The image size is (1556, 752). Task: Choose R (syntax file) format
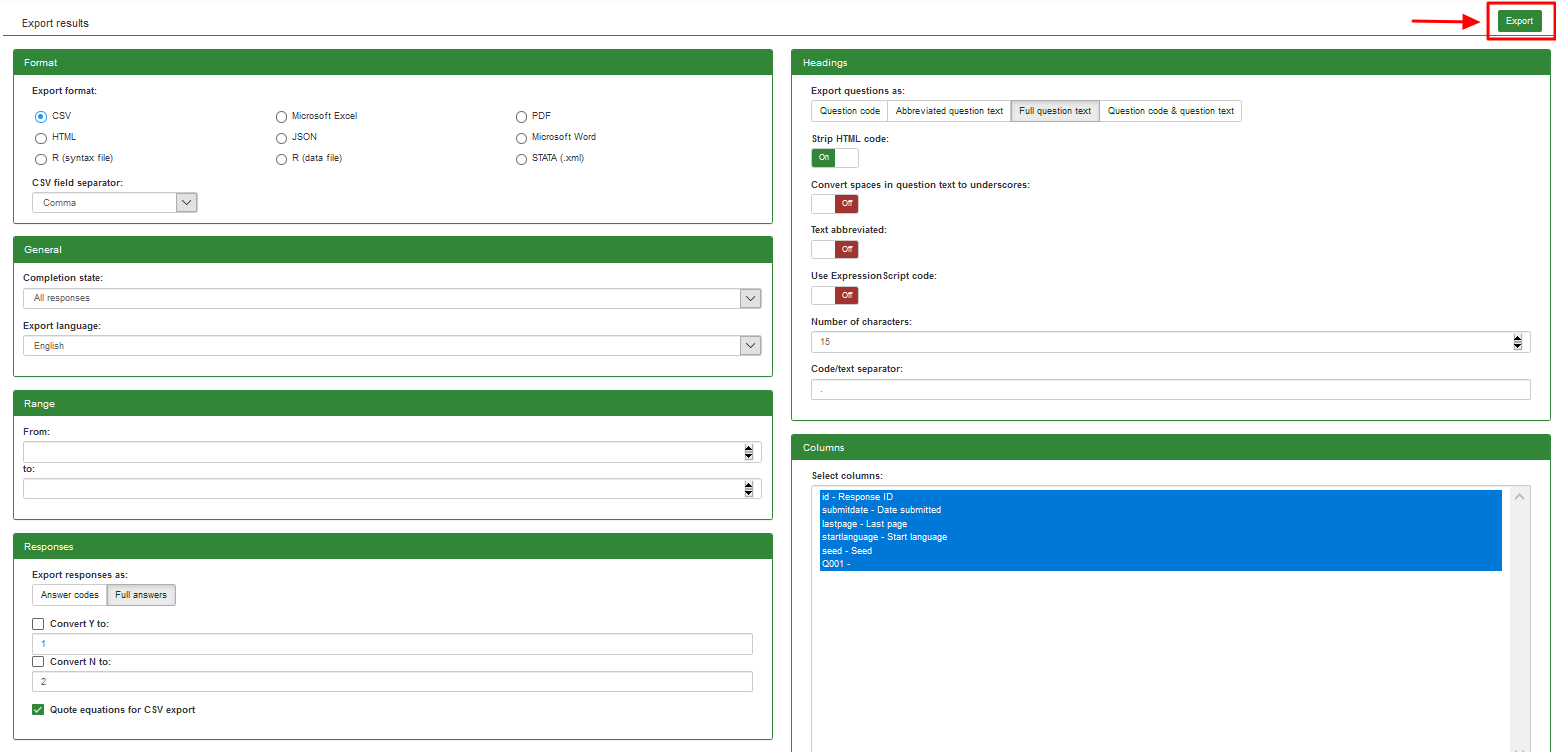pos(41,159)
